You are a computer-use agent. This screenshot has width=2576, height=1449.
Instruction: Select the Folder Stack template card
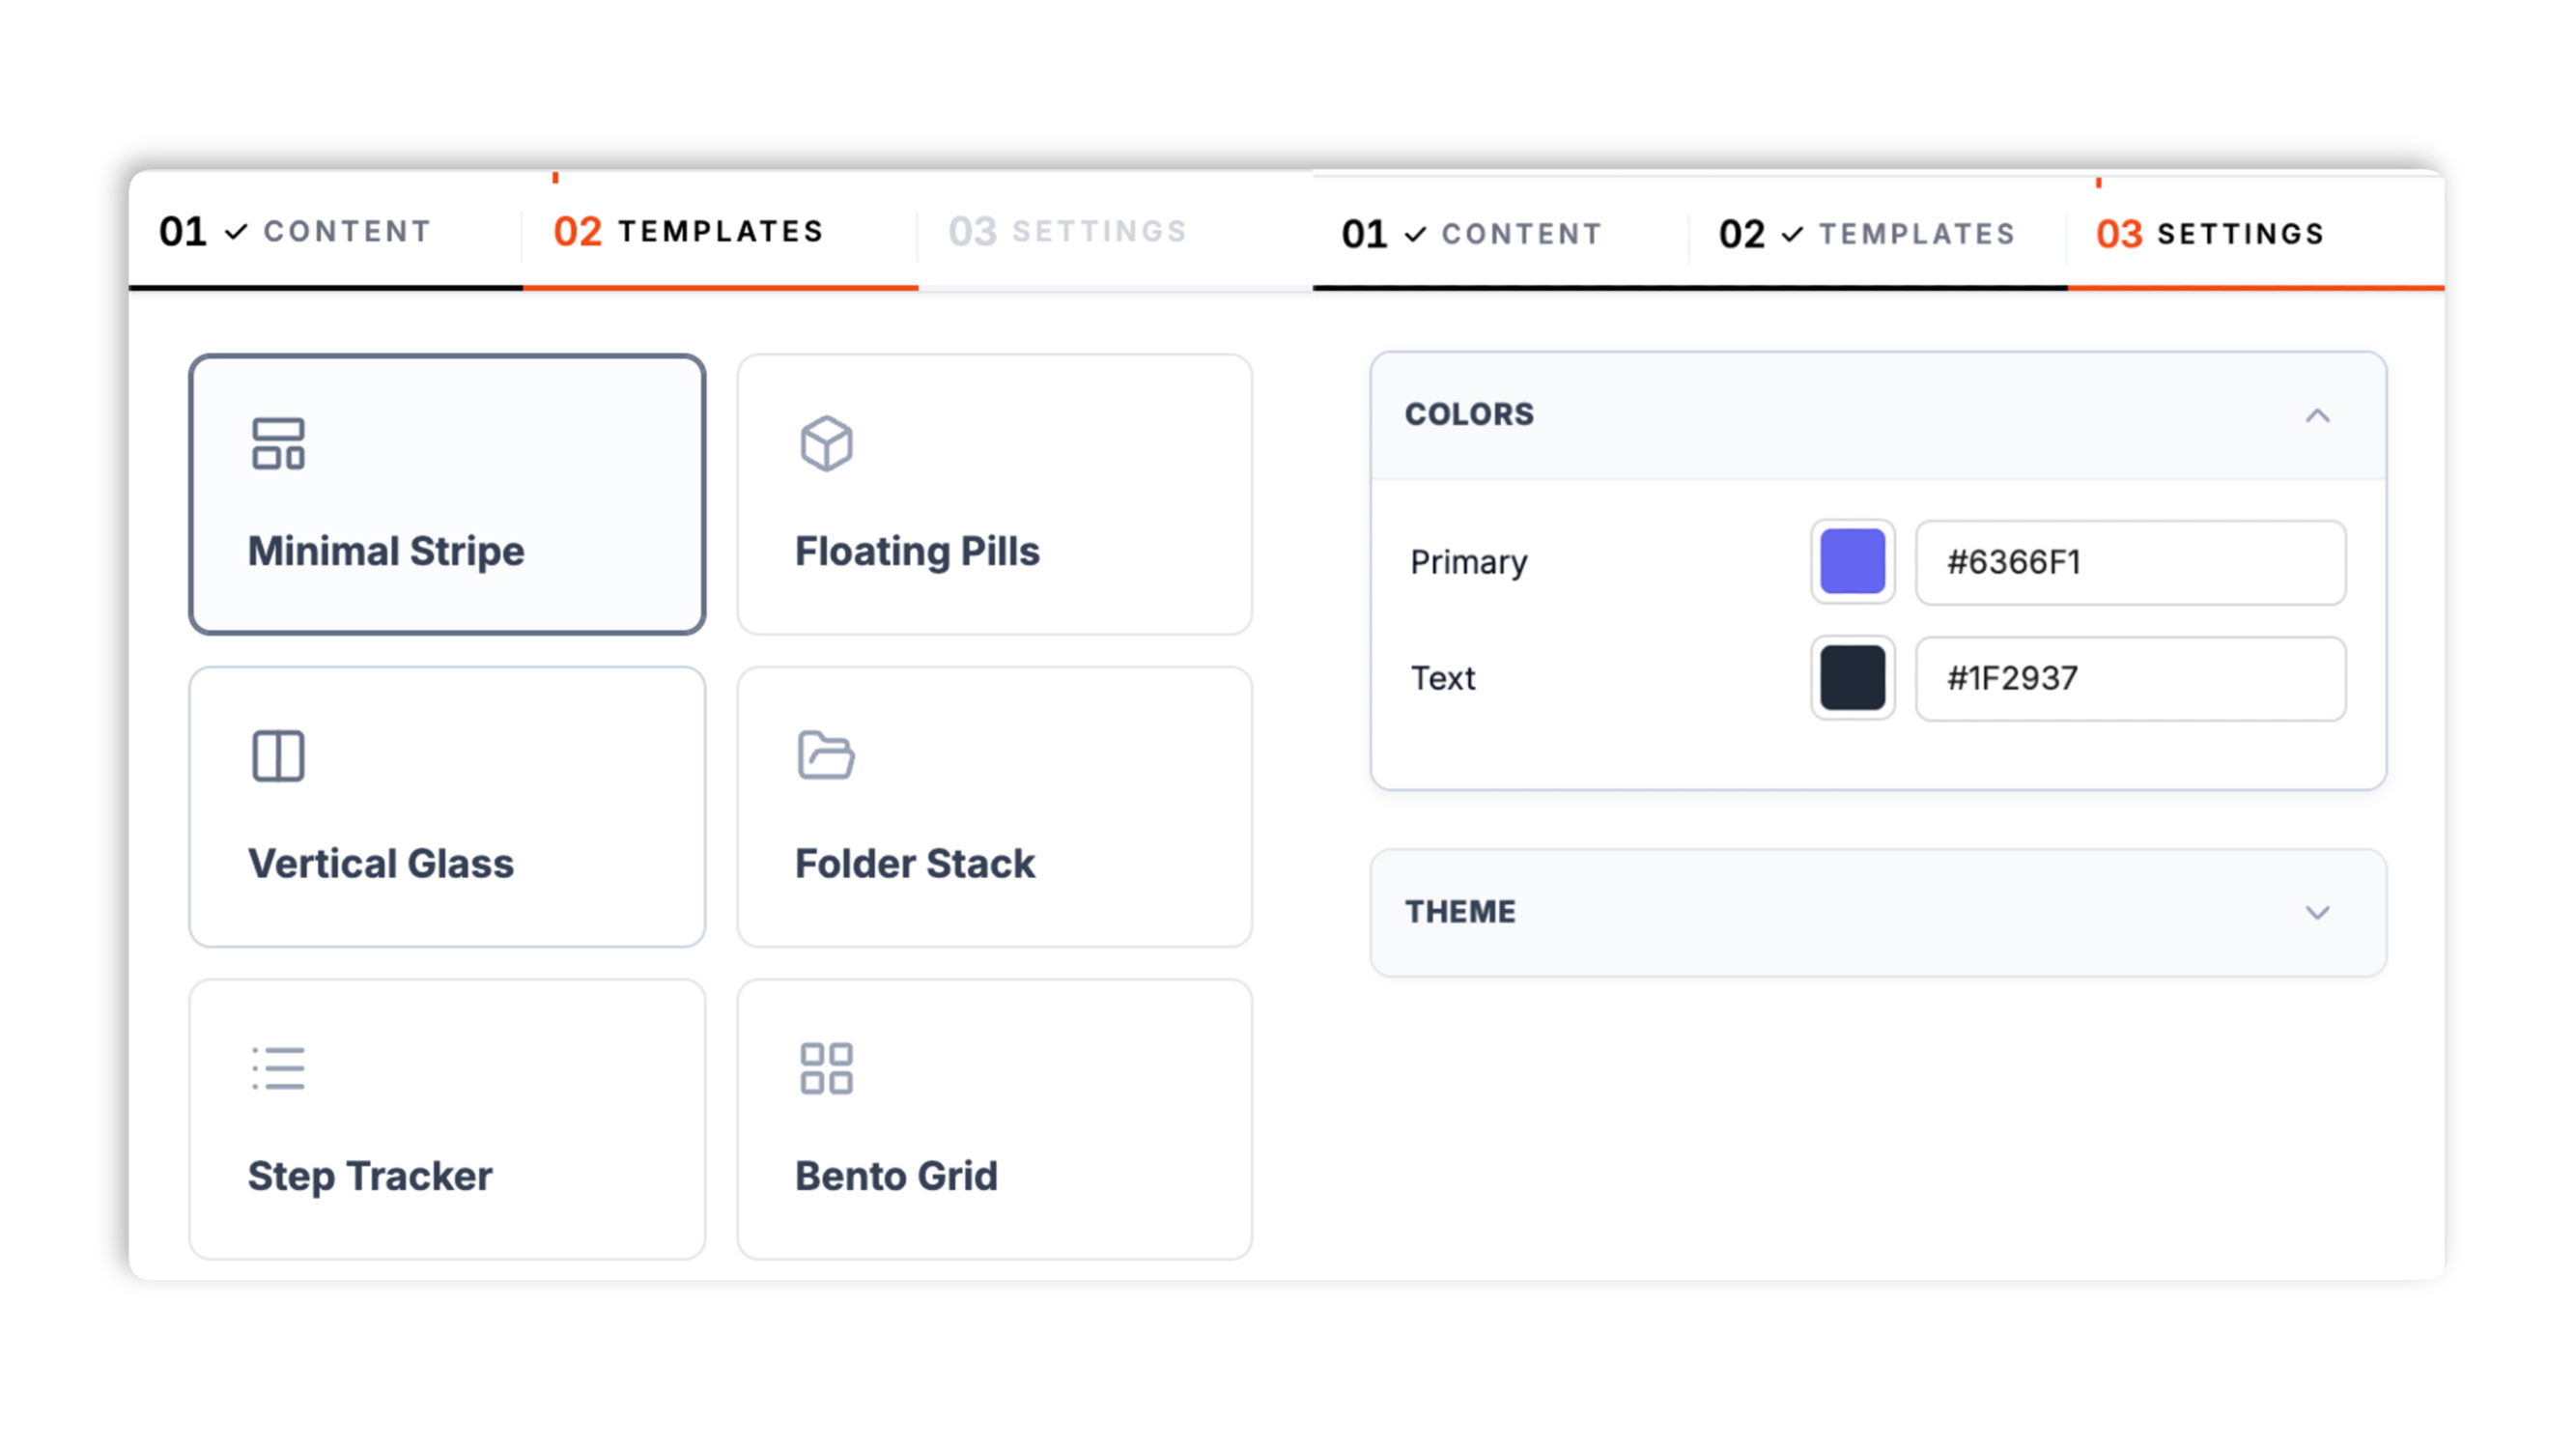(994, 807)
